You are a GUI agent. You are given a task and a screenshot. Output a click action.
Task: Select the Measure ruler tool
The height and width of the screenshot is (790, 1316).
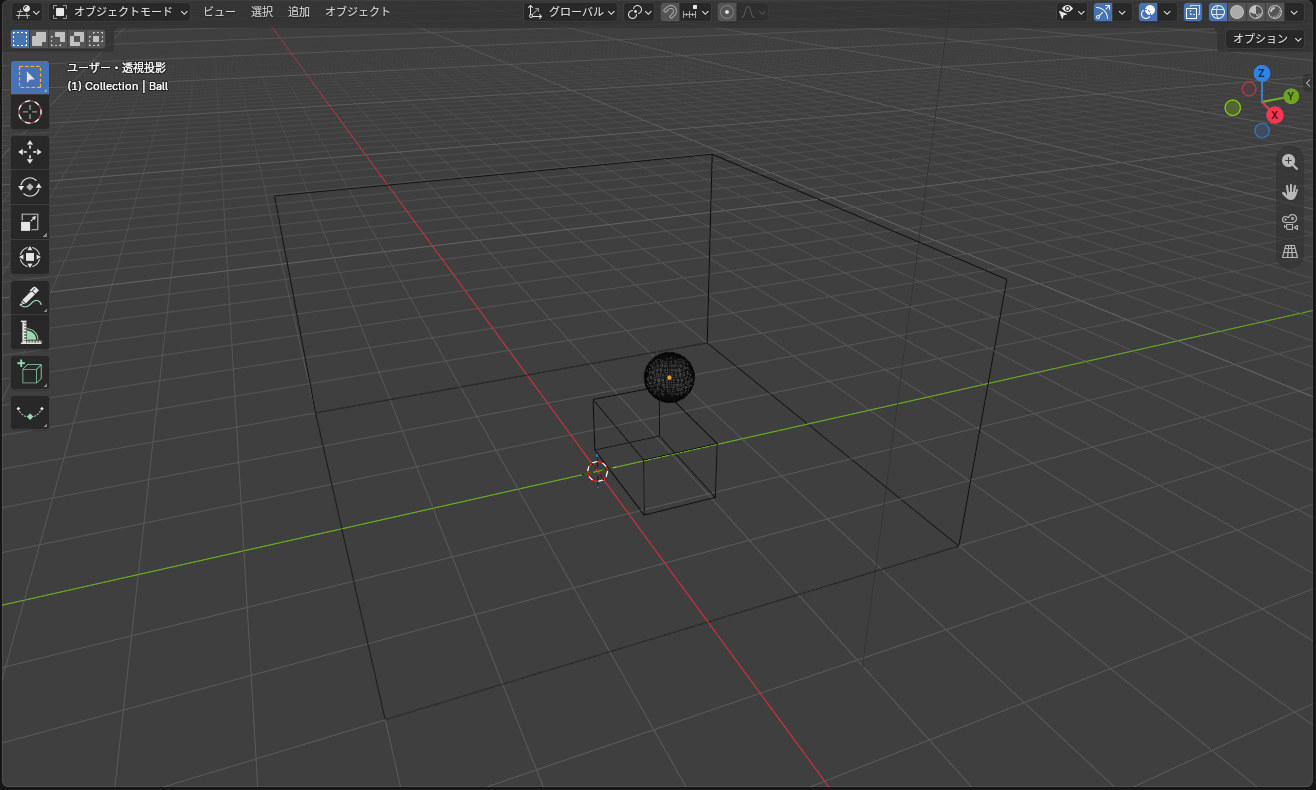(30, 333)
